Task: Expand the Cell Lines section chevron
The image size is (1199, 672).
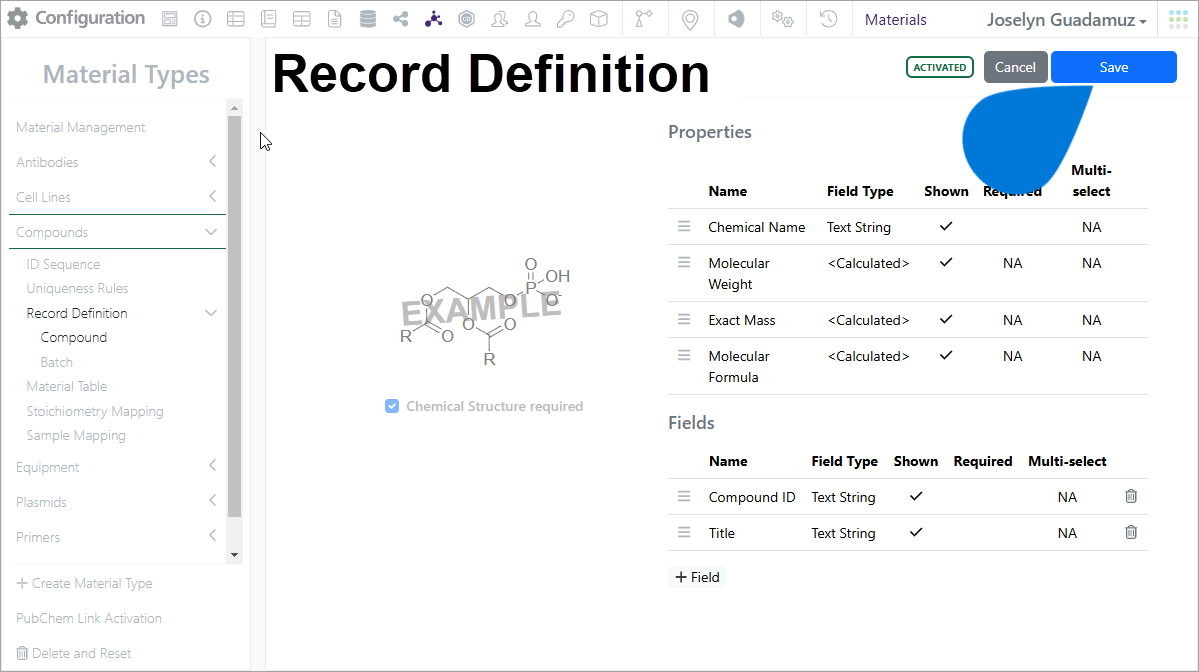Action: 213,196
